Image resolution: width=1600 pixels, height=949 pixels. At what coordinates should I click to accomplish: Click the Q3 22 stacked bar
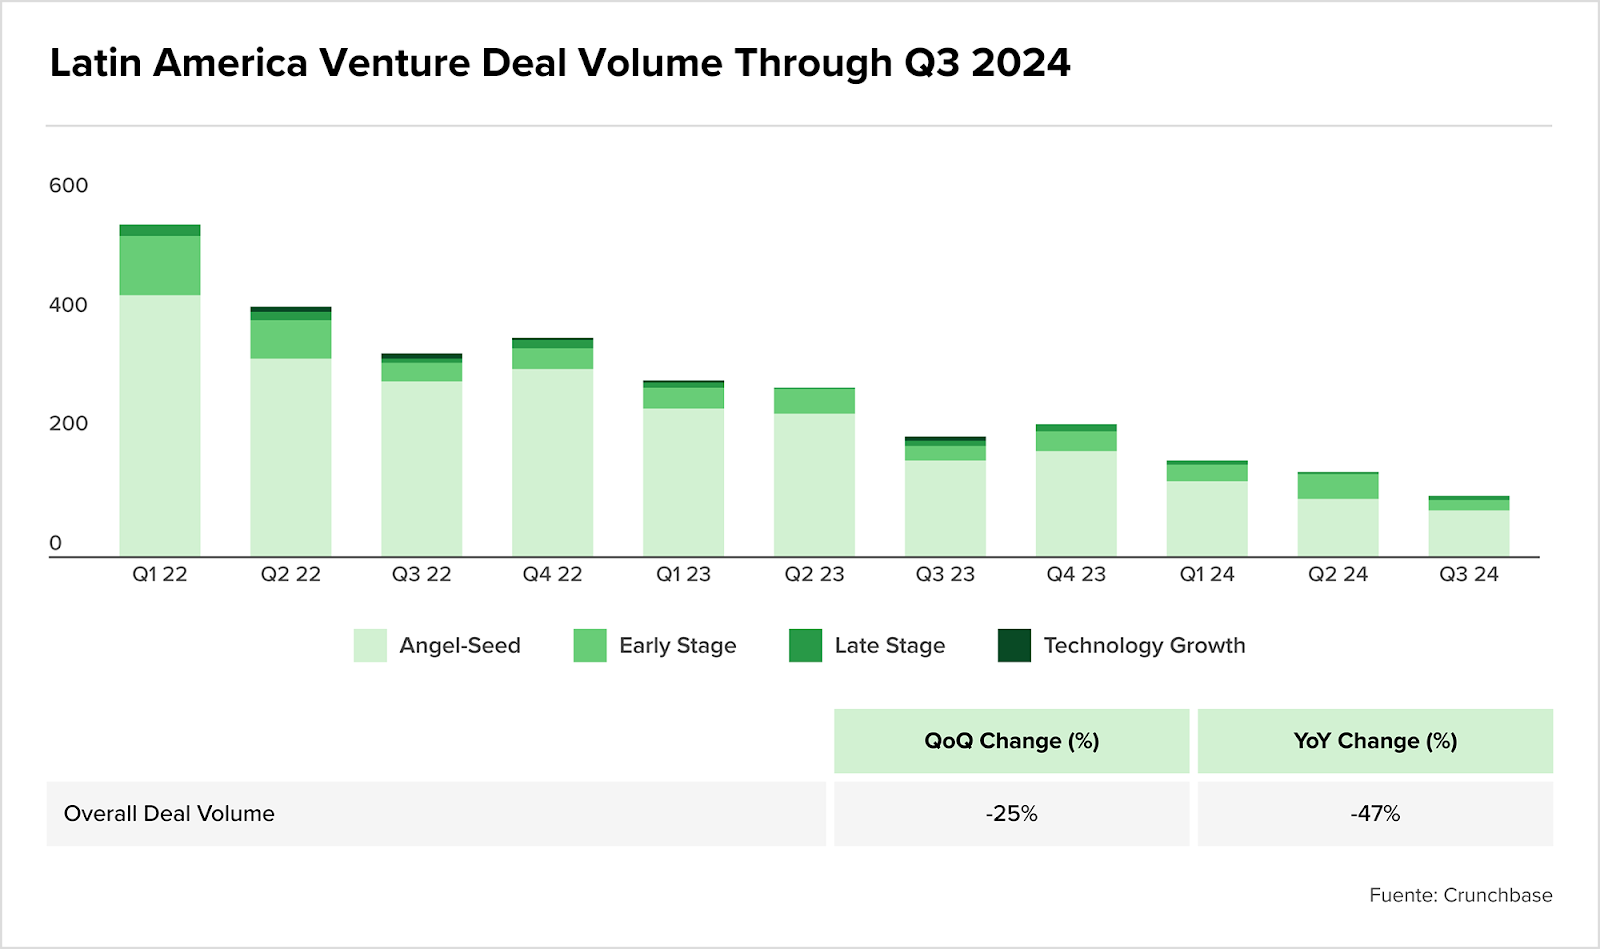click(x=422, y=460)
